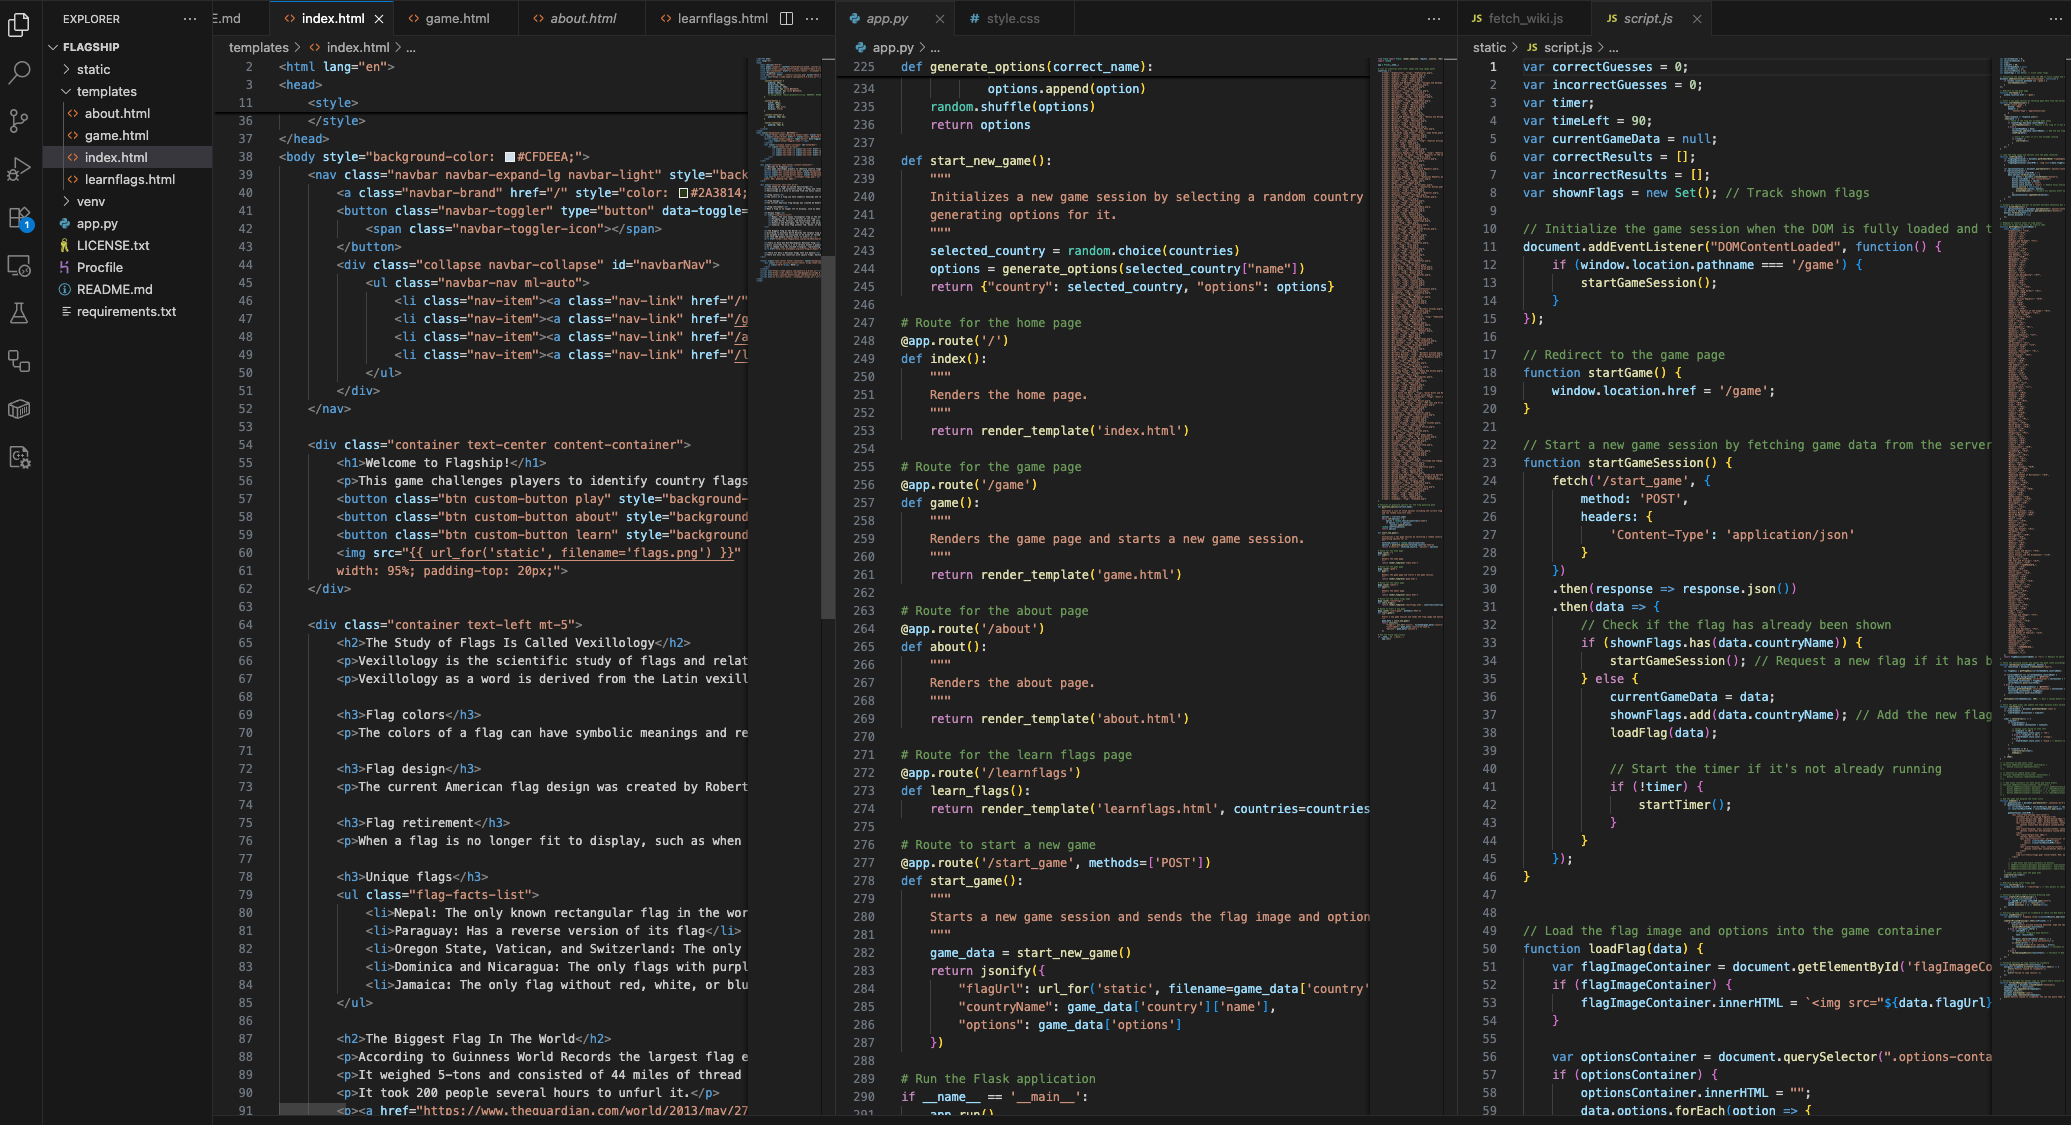Screen dimensions: 2071x1125
Task: Open the Search view in activity bar
Action: [19, 72]
